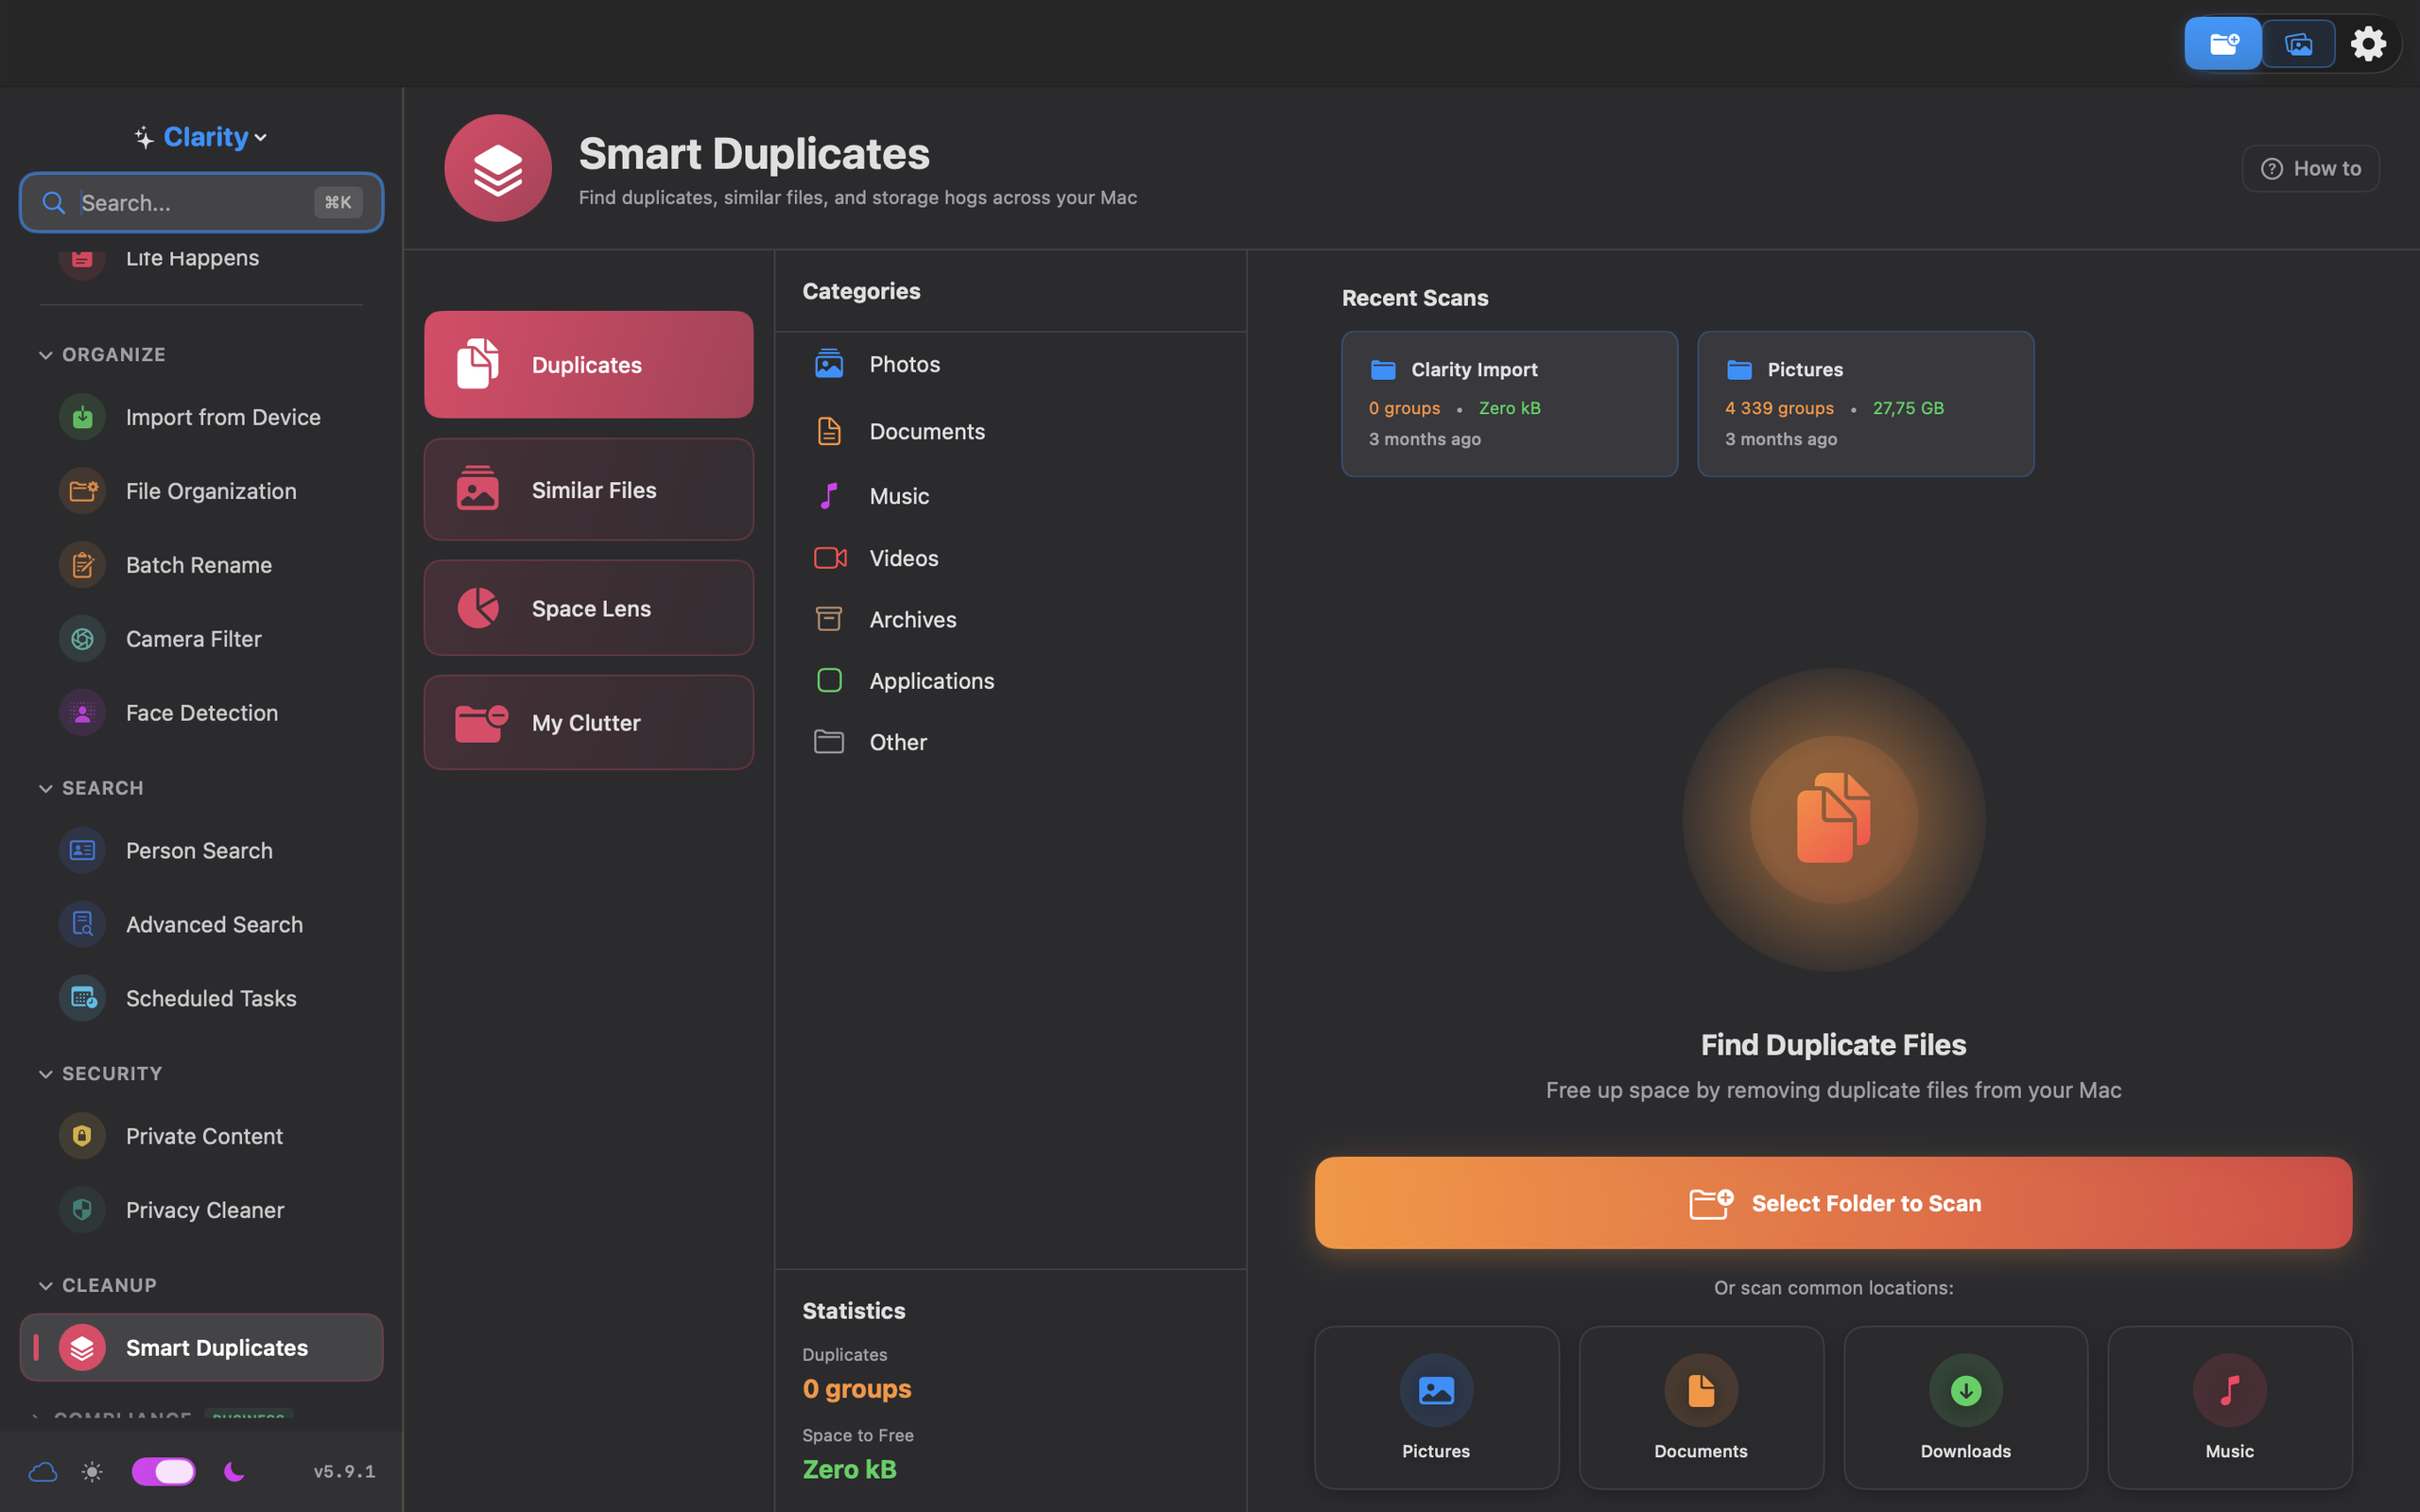Switch to the Similar Files tab

[x=588, y=490]
